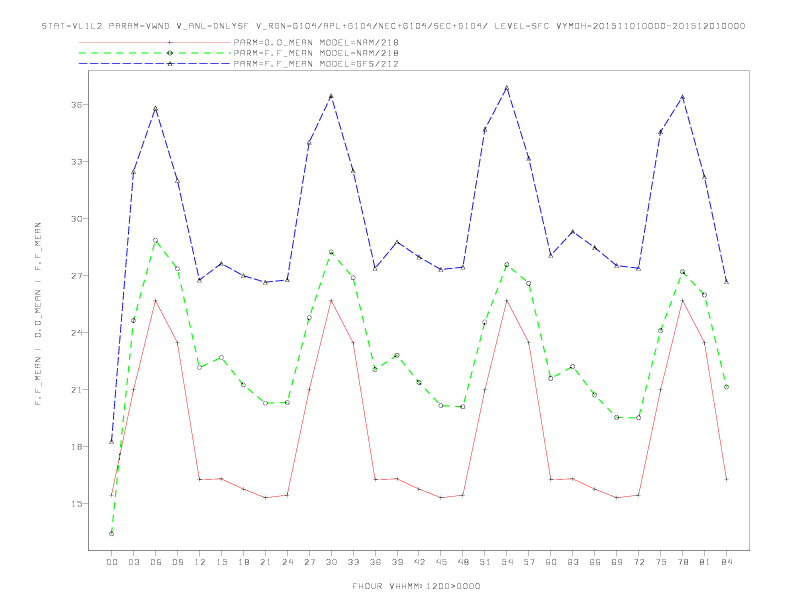Click y-axis tick value 18
The width and height of the screenshot is (792, 612).
coord(76,446)
